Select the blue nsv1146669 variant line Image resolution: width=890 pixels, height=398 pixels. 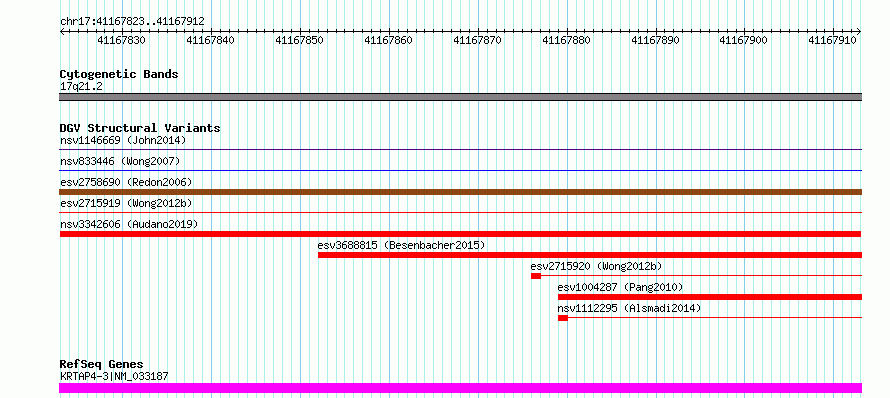click(x=460, y=149)
